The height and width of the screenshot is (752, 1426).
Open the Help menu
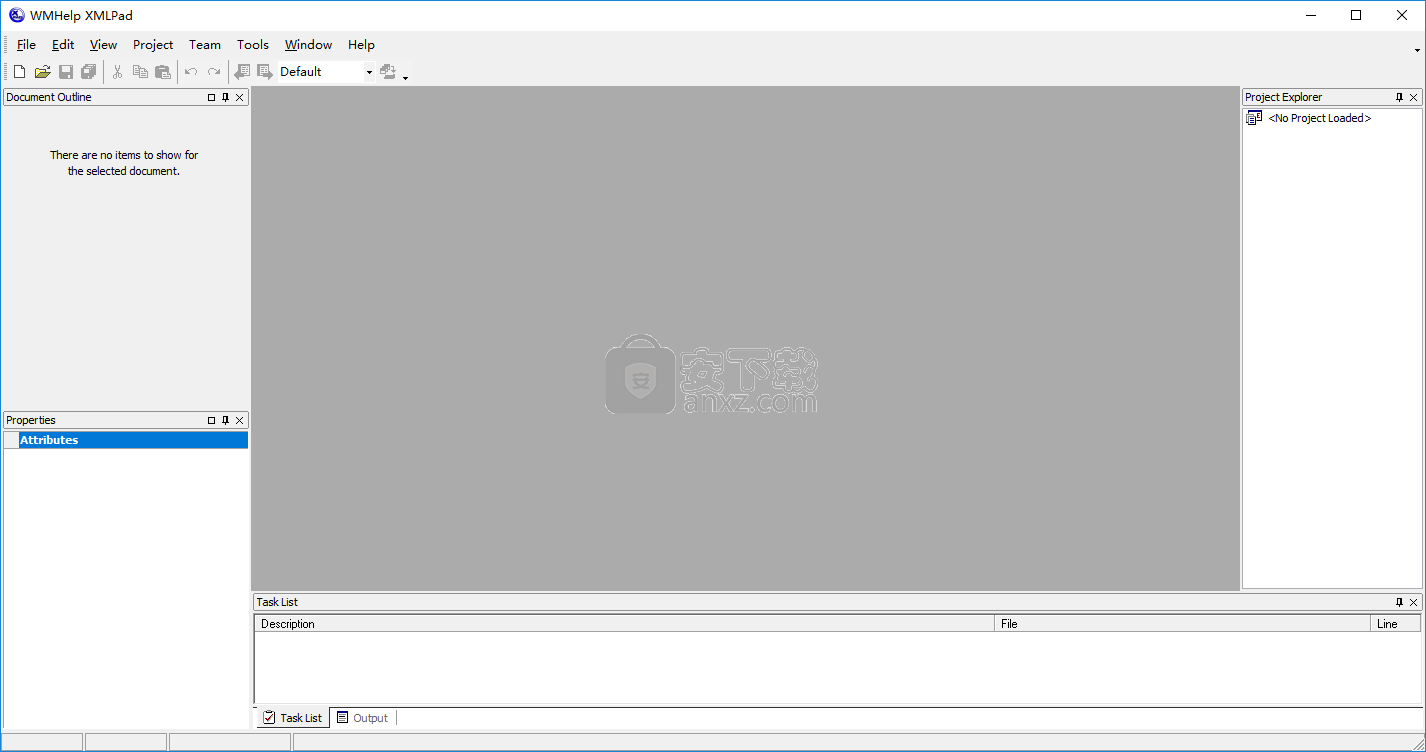coord(361,45)
